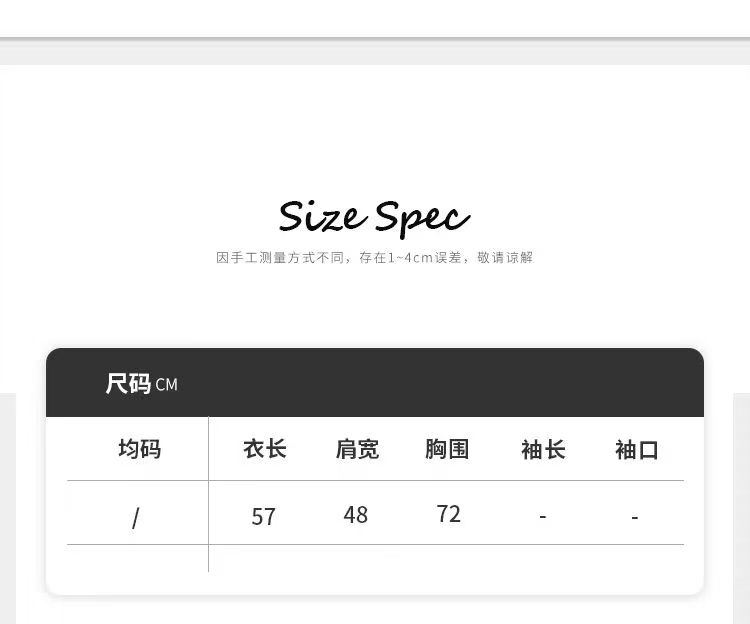Select the 衣长 column header
This screenshot has height=624, width=750.
(x=265, y=449)
